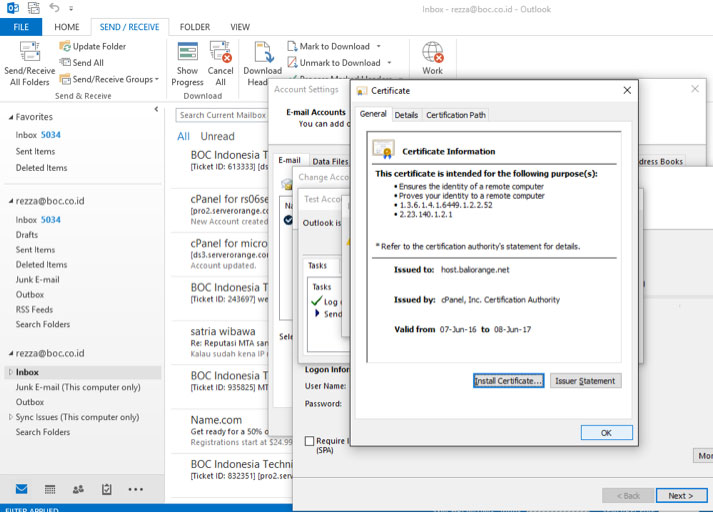Screen dimensions: 713x513
Task: Click the Update Folder icon
Action: 65,46
